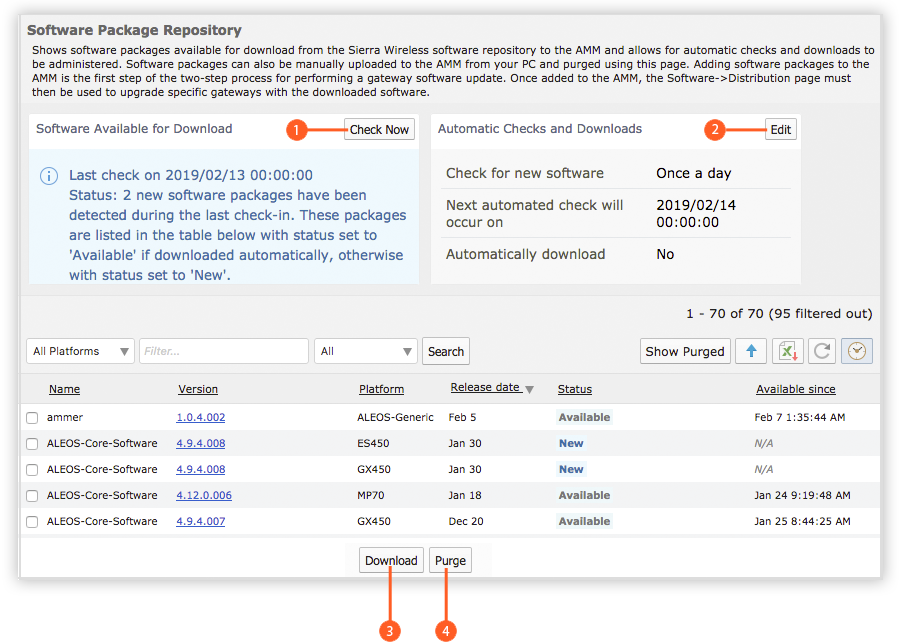Open the All Platforms dropdown
Viewport: 900px width, 643px height.
tap(80, 351)
